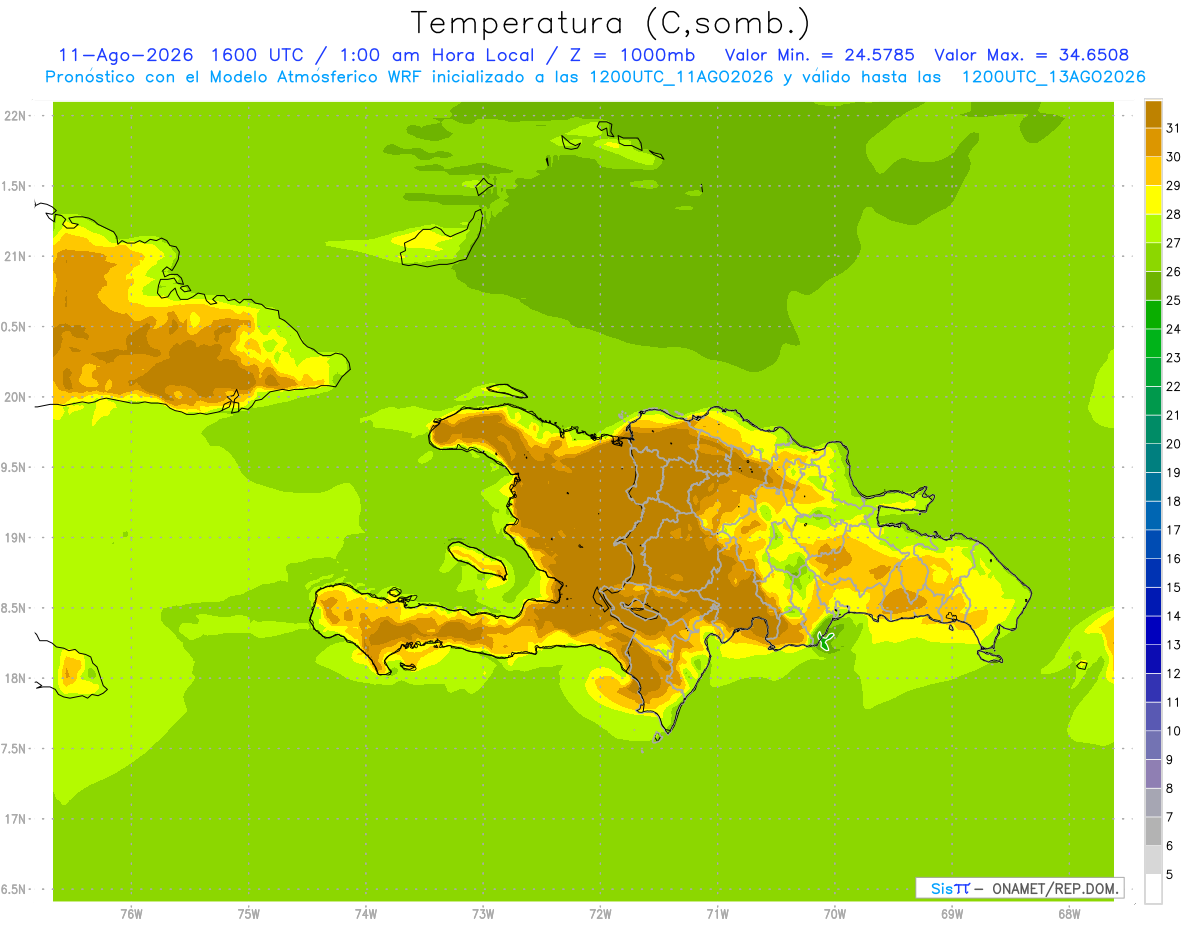Select the "73W" longitude label

[483, 915]
